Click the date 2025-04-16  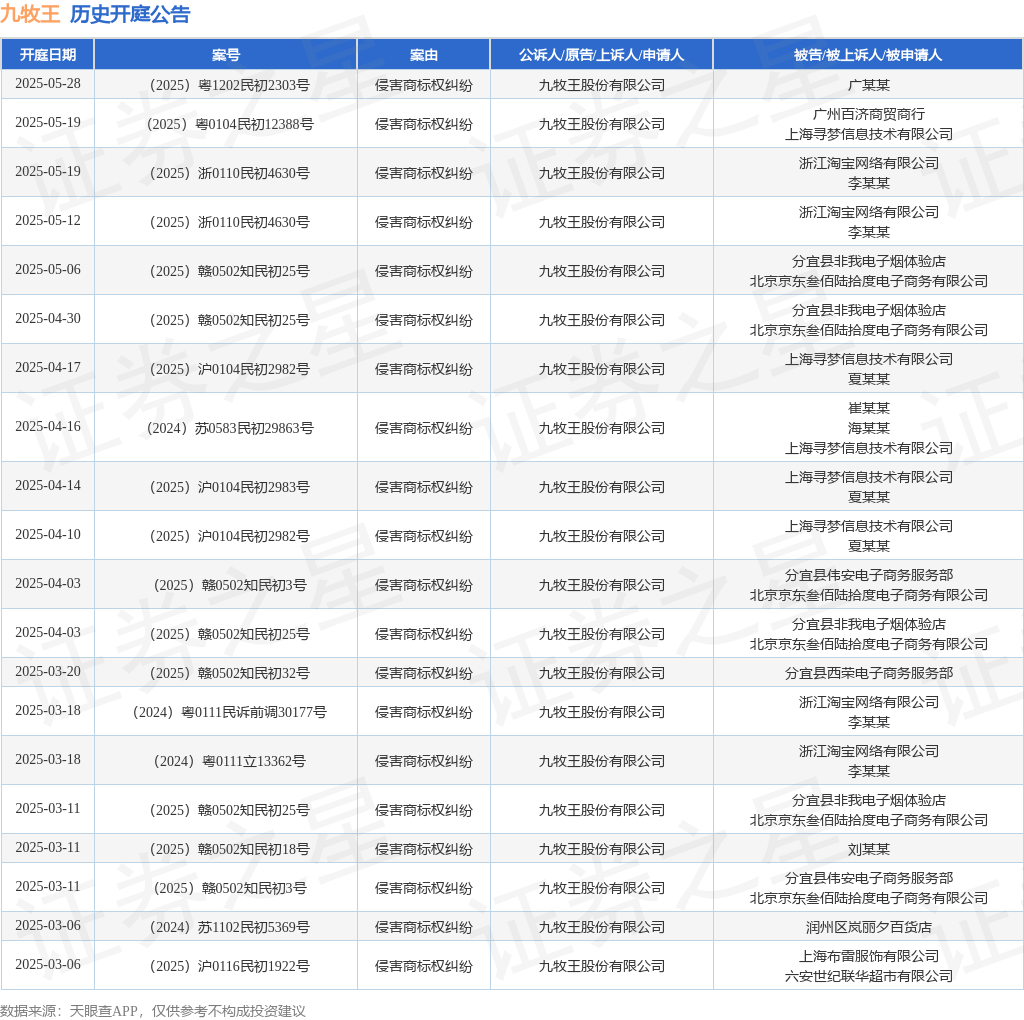48,427
